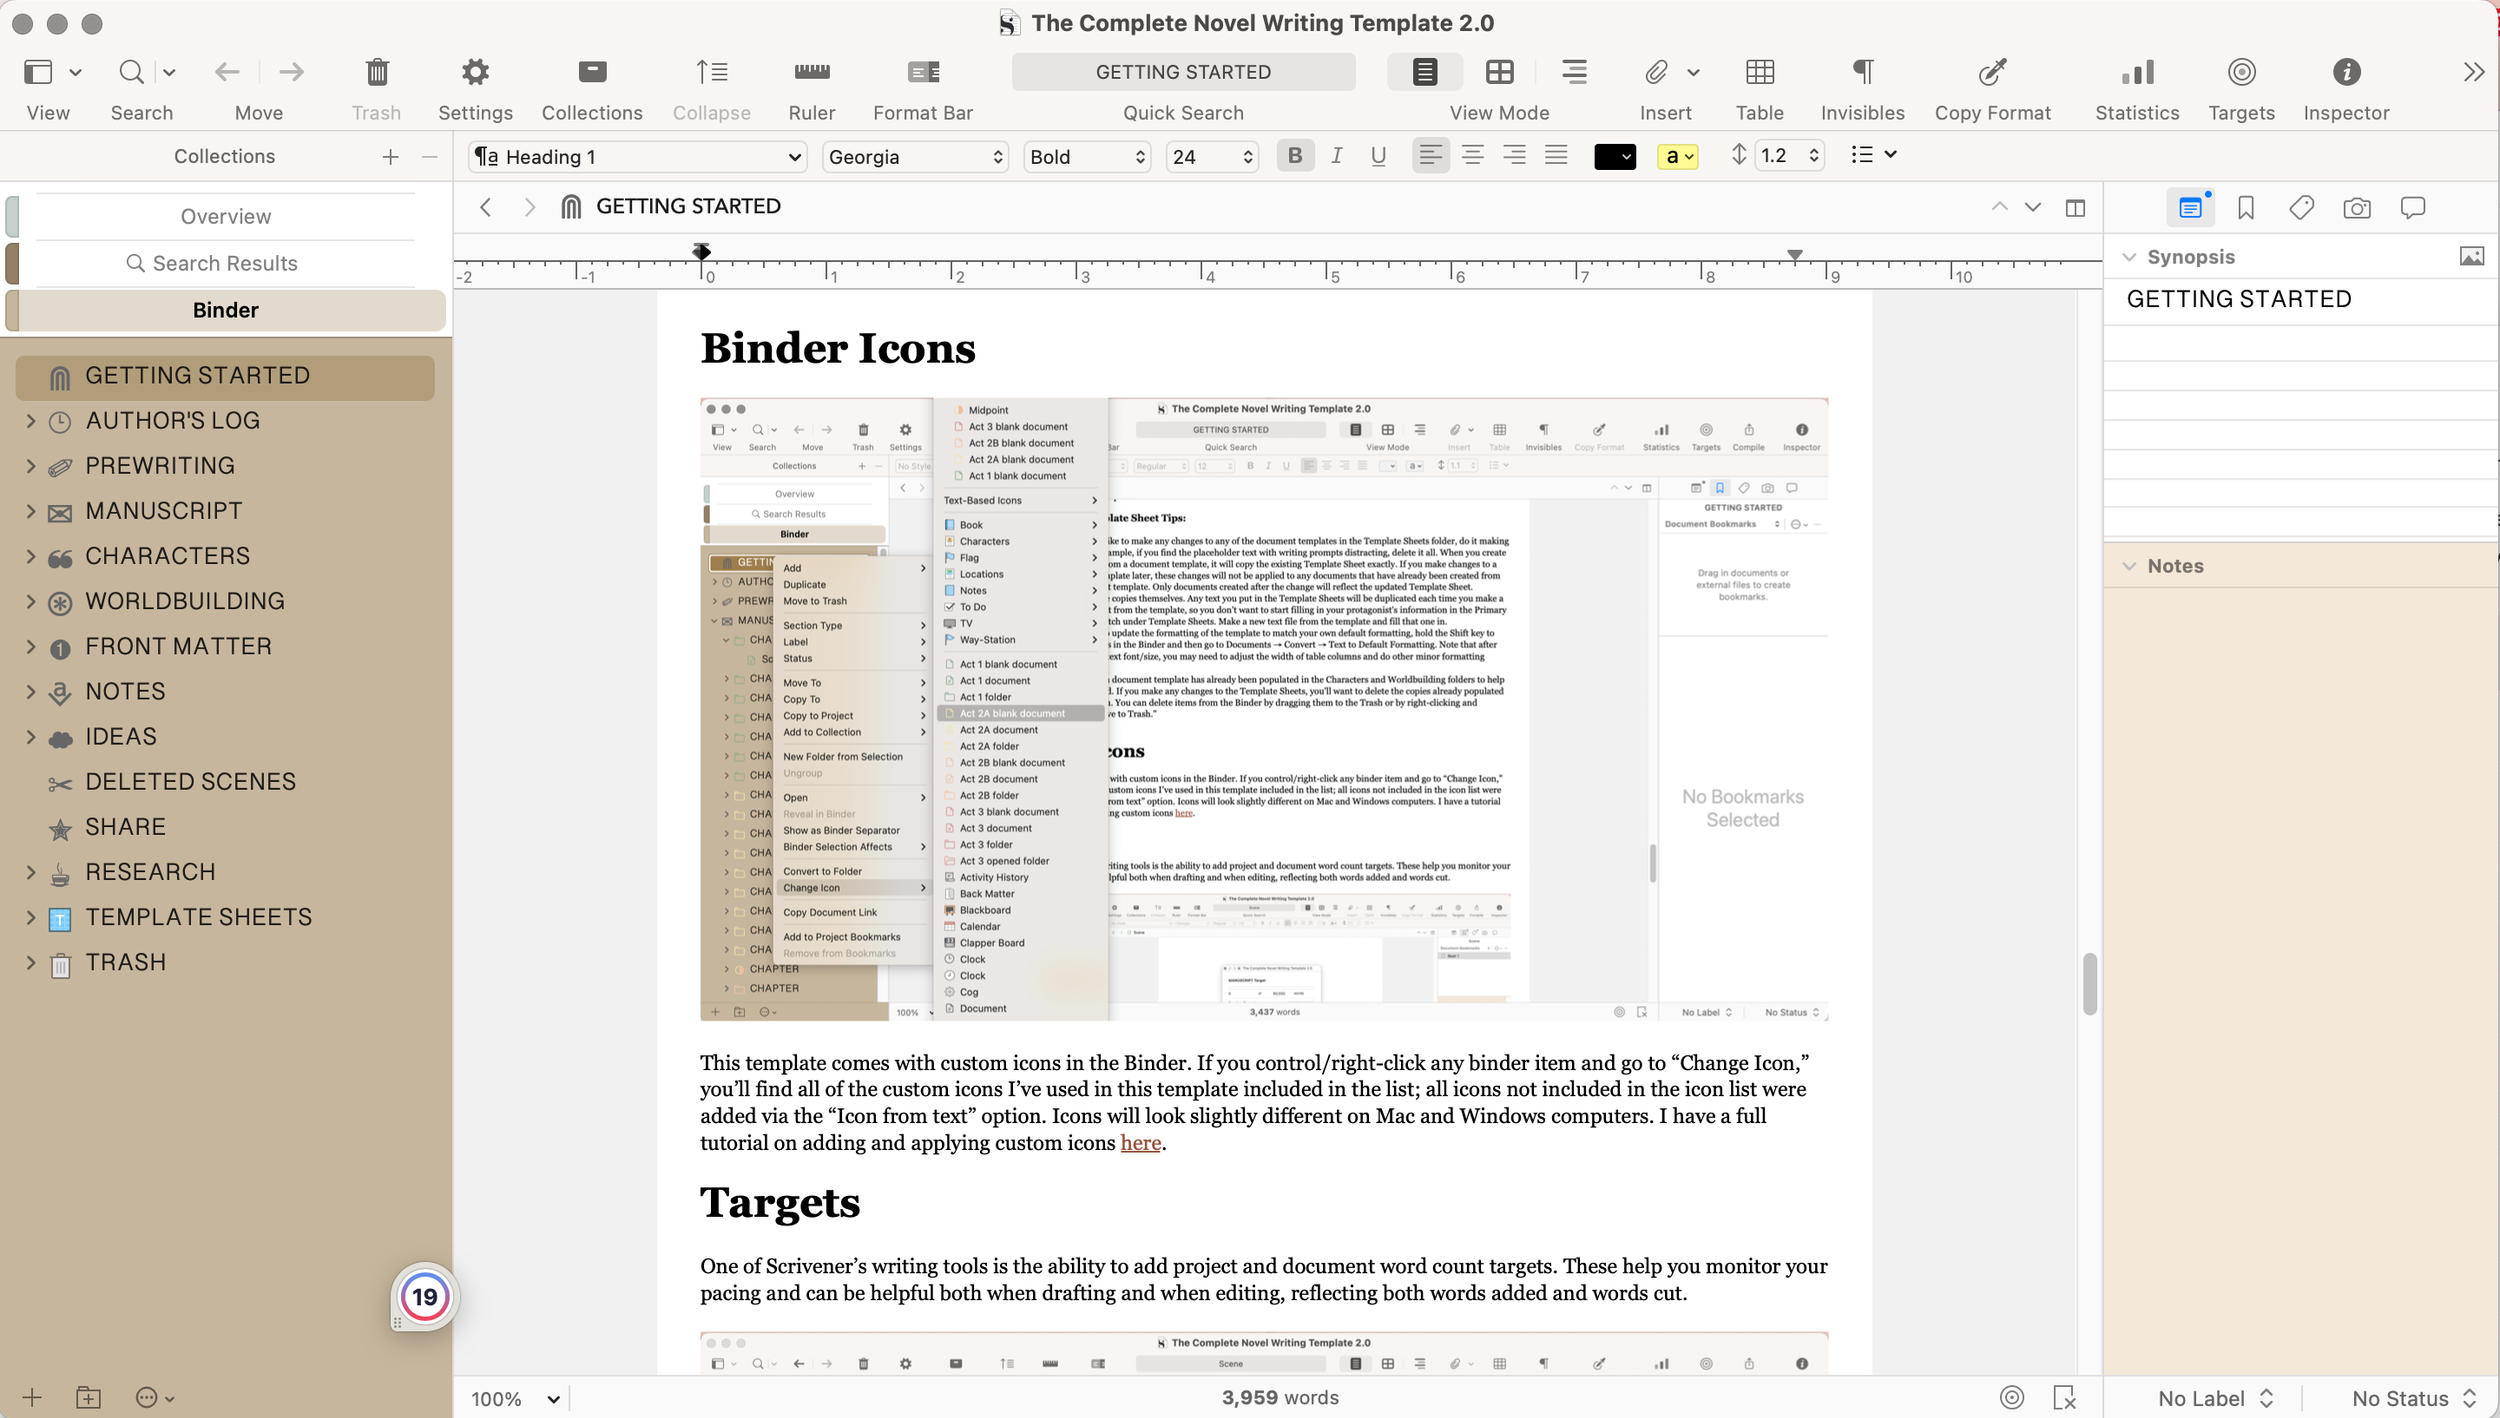Screen dimensions: 2500x1418
Task: Show Invisibles pilcrow toolbar icon
Action: tap(1862, 72)
